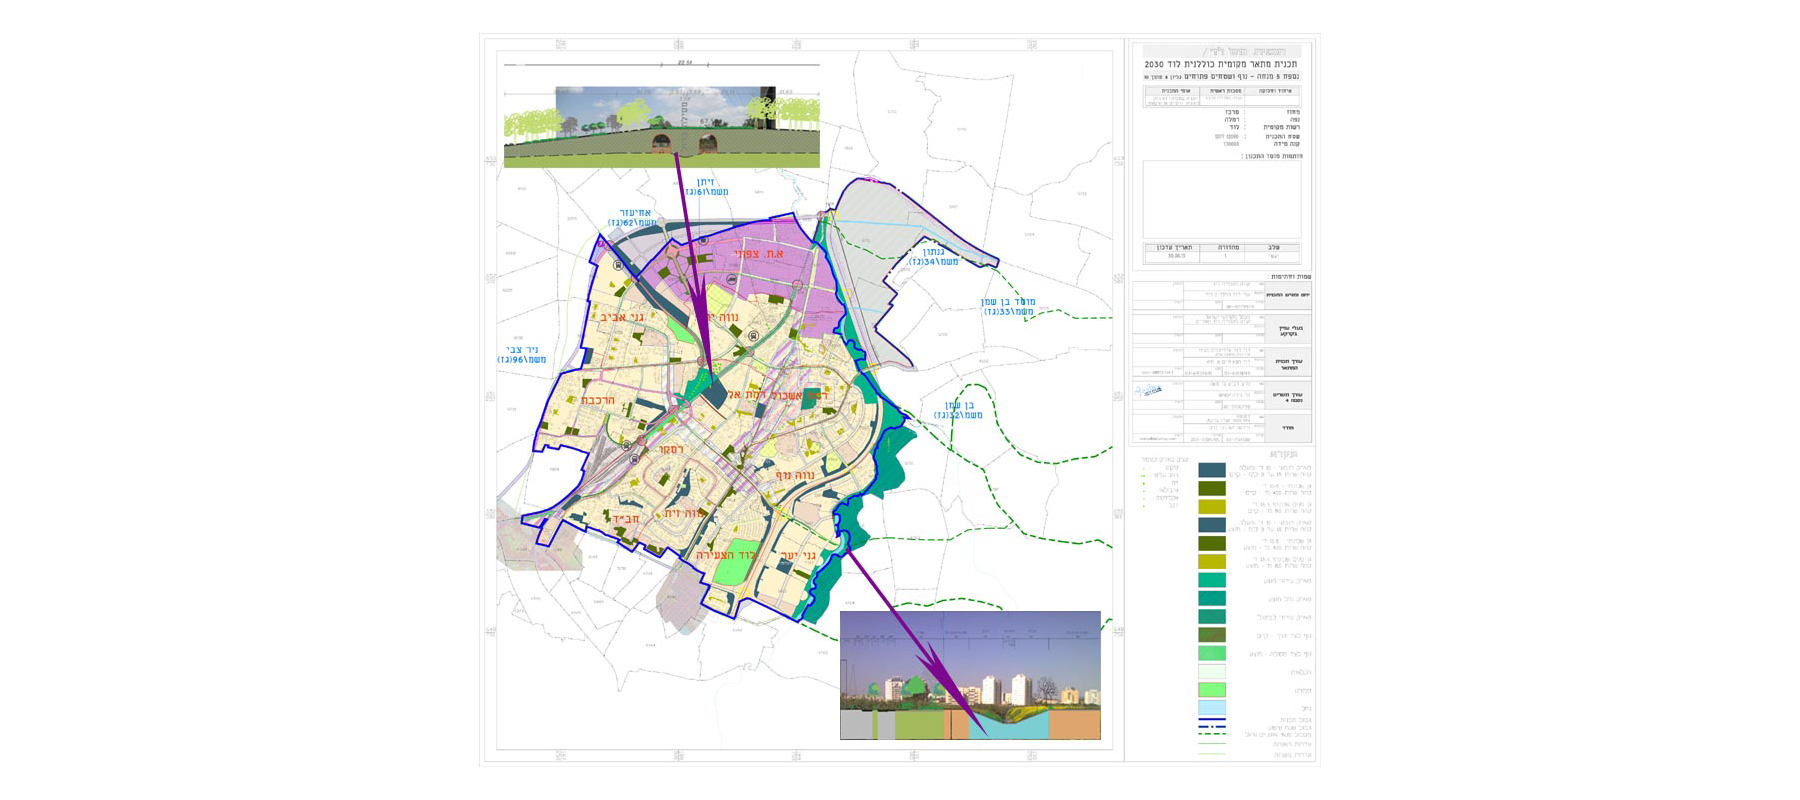
Task: Select the 'גני יער' neighborhood label
Action: tap(798, 556)
